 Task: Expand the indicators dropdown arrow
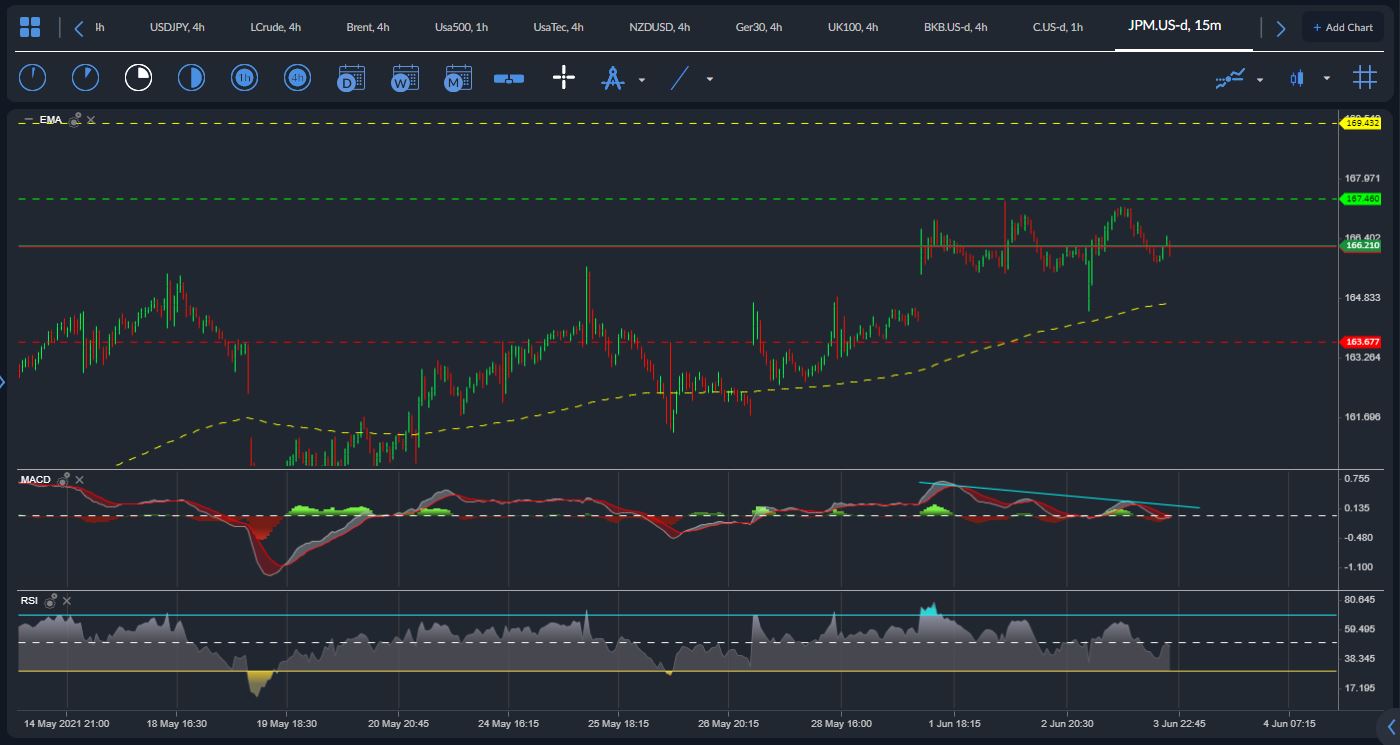pyautogui.click(x=1260, y=79)
